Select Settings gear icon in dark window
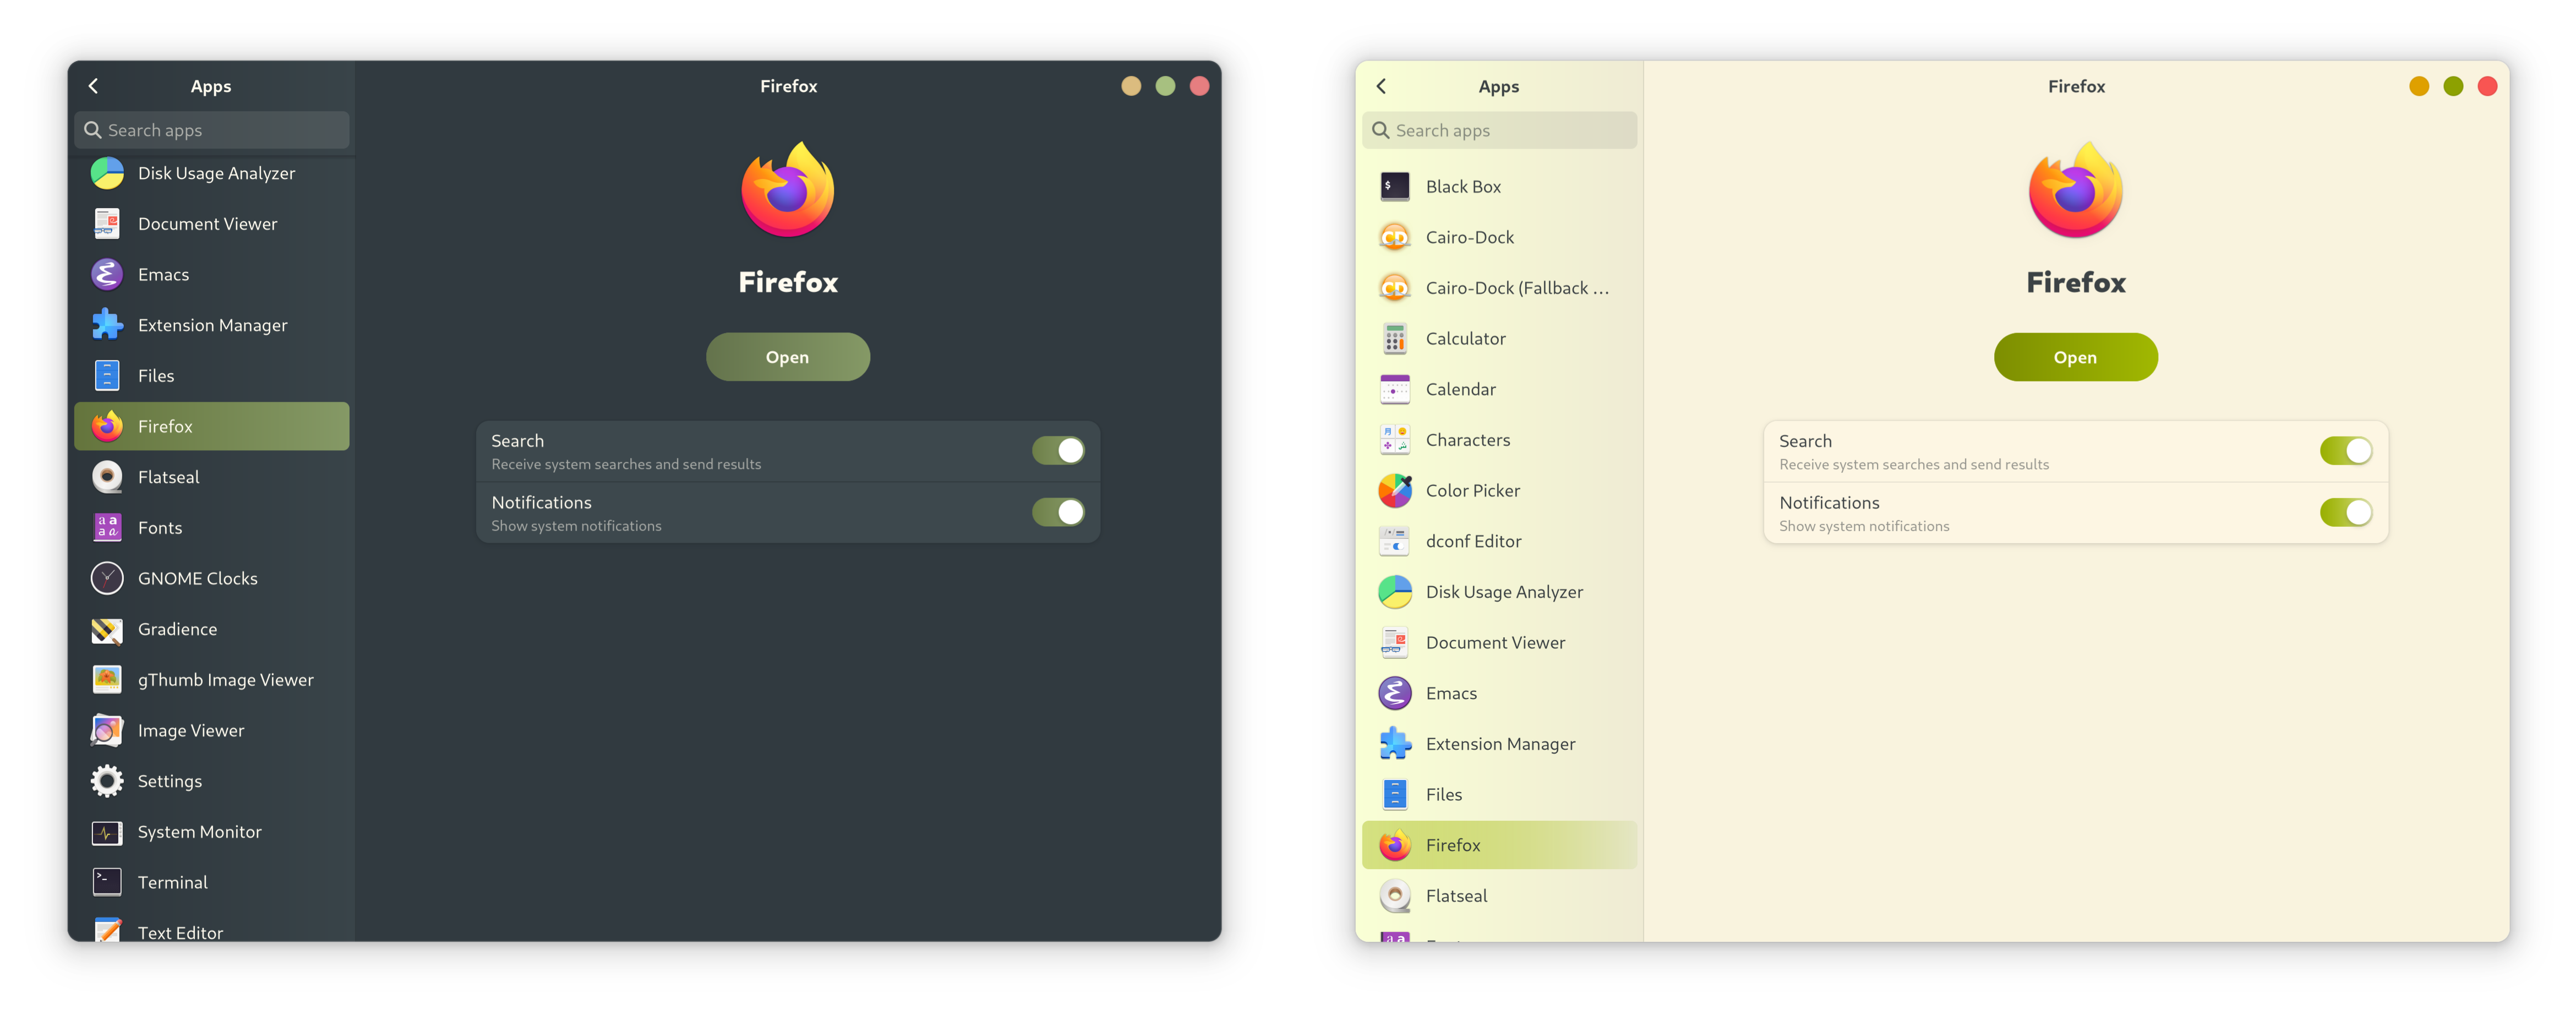 (107, 781)
